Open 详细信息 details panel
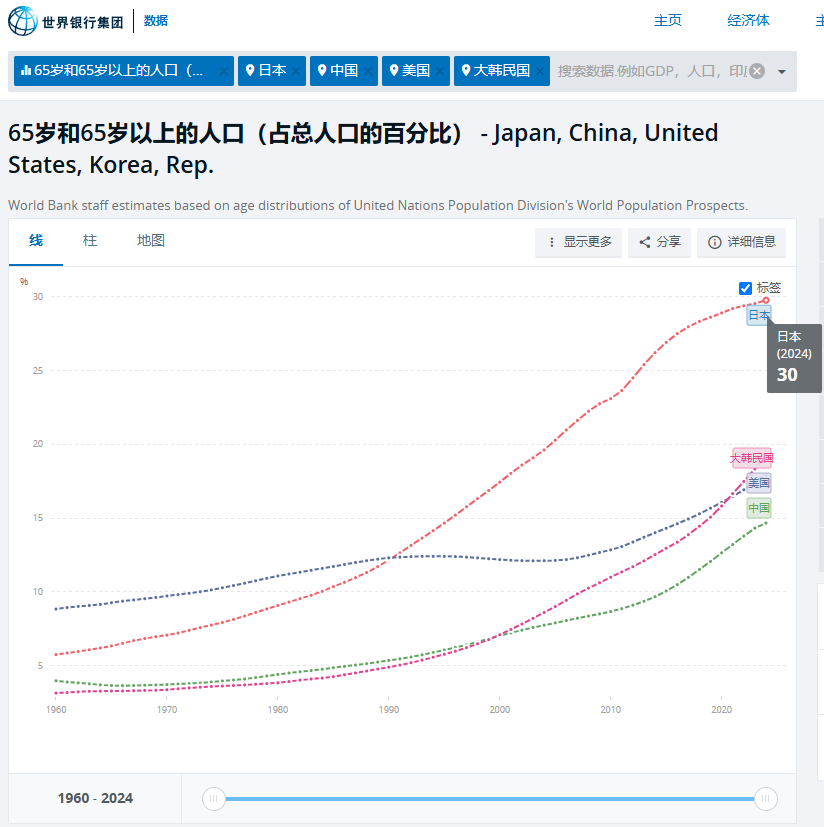 tap(741, 242)
